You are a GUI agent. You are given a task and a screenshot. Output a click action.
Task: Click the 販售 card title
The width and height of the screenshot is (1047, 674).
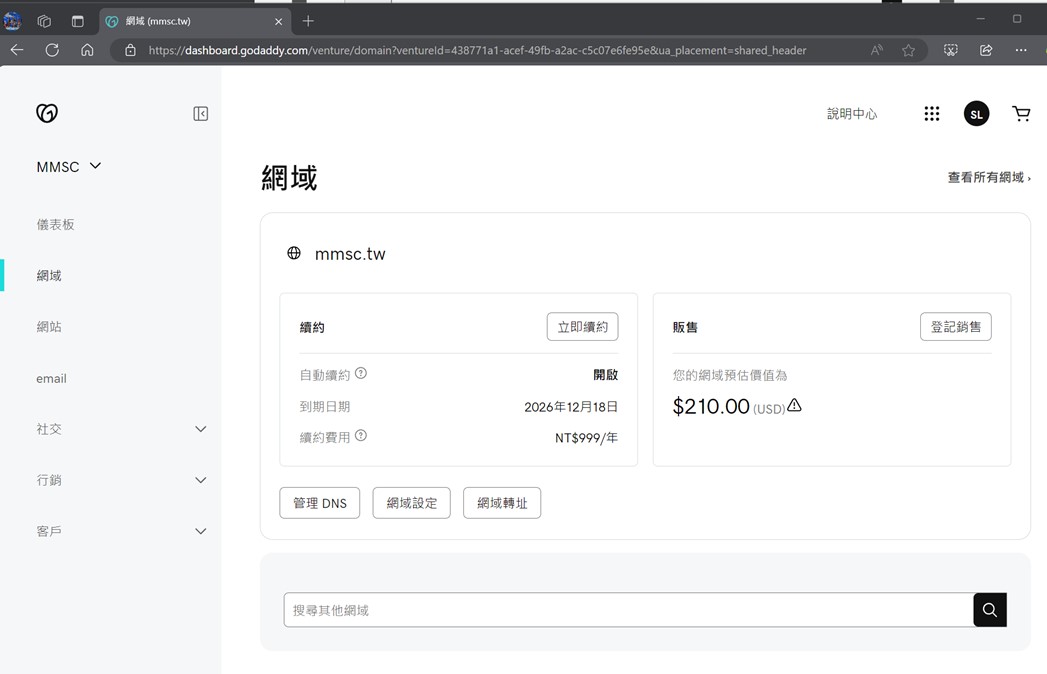(685, 327)
